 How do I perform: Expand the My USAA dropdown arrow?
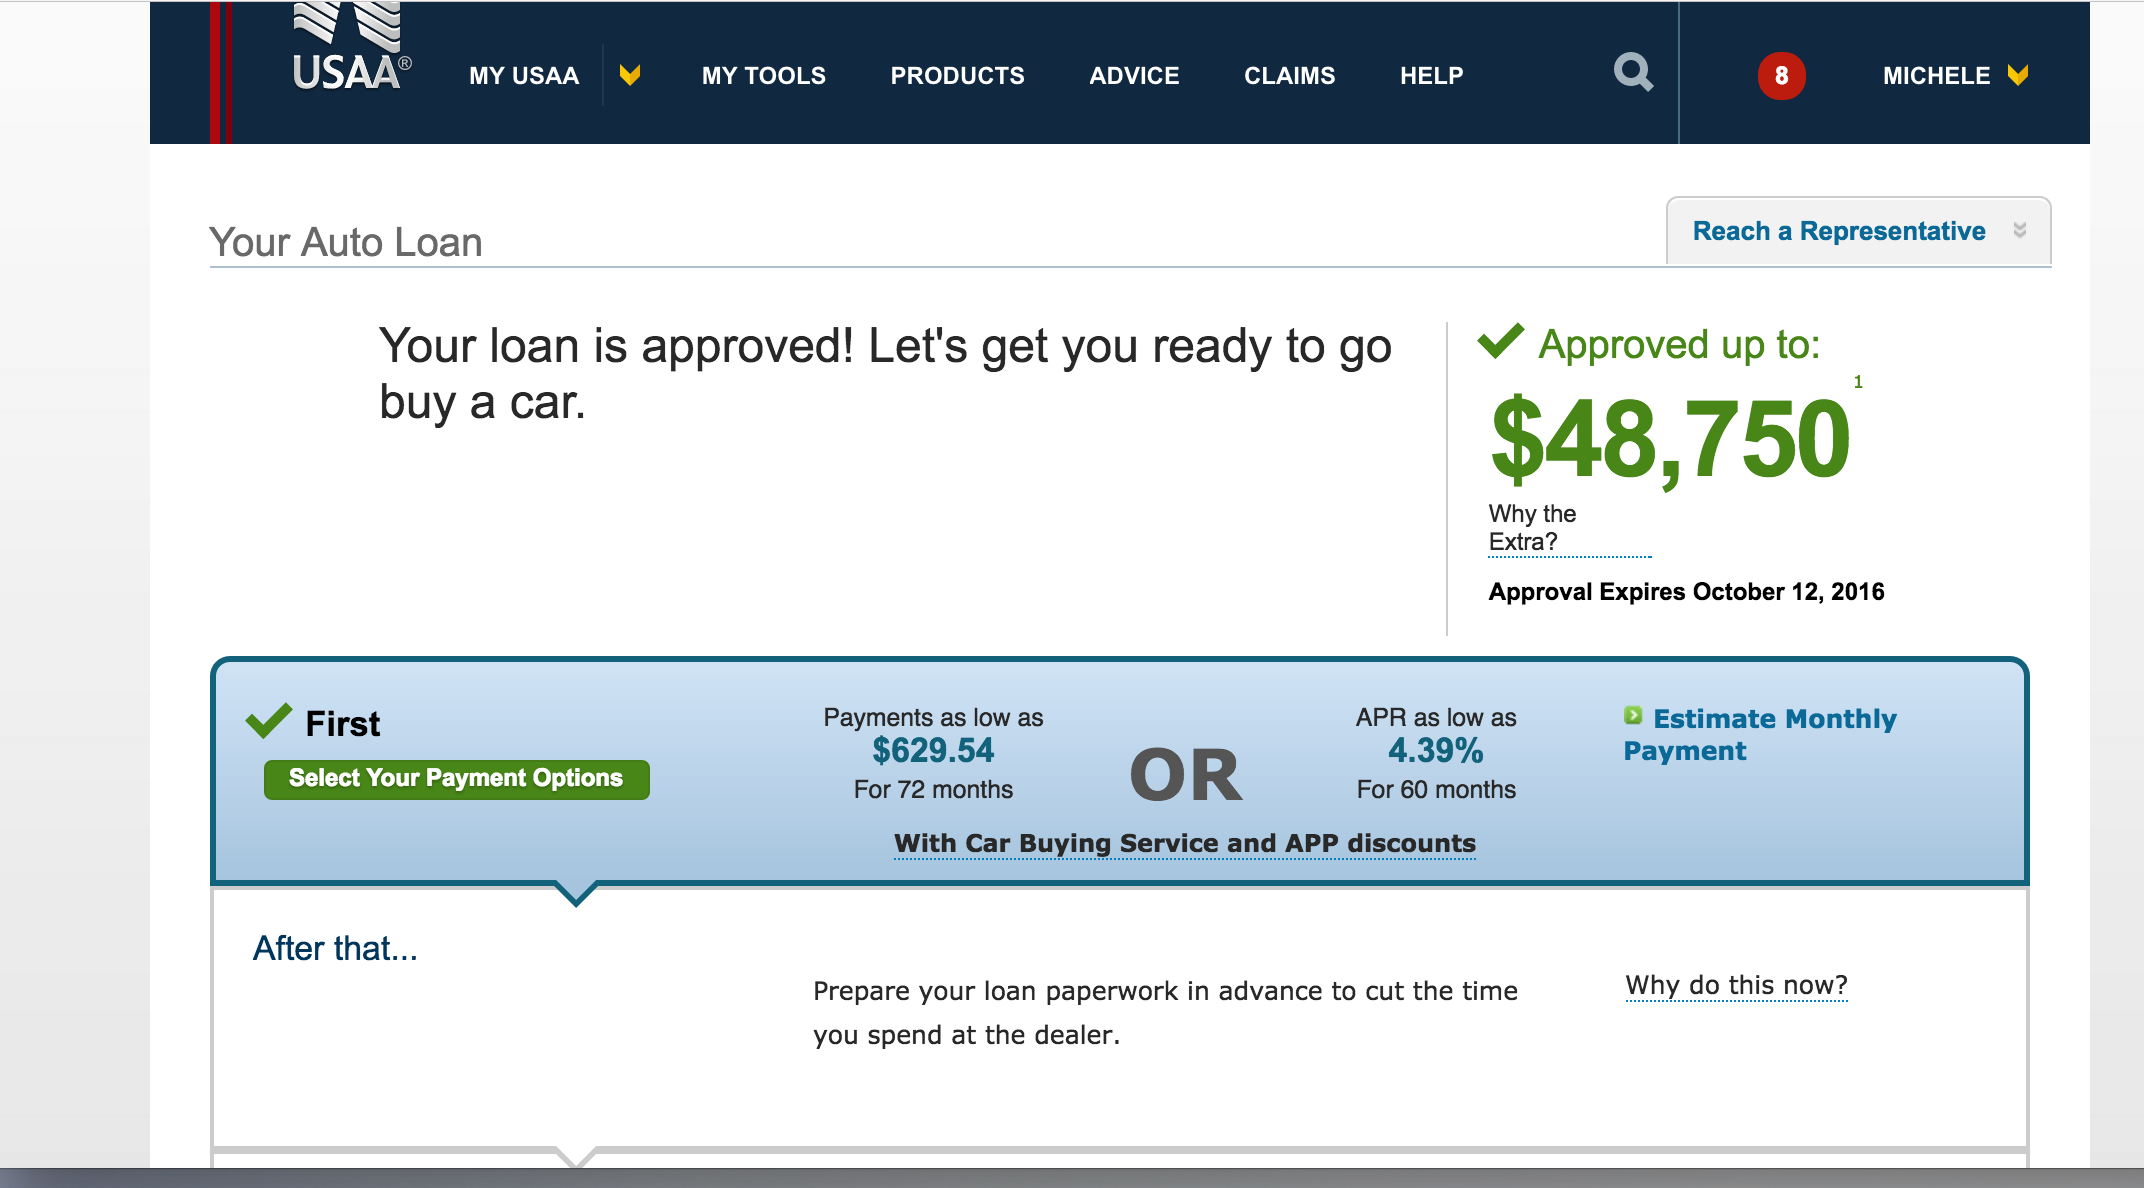tap(629, 75)
